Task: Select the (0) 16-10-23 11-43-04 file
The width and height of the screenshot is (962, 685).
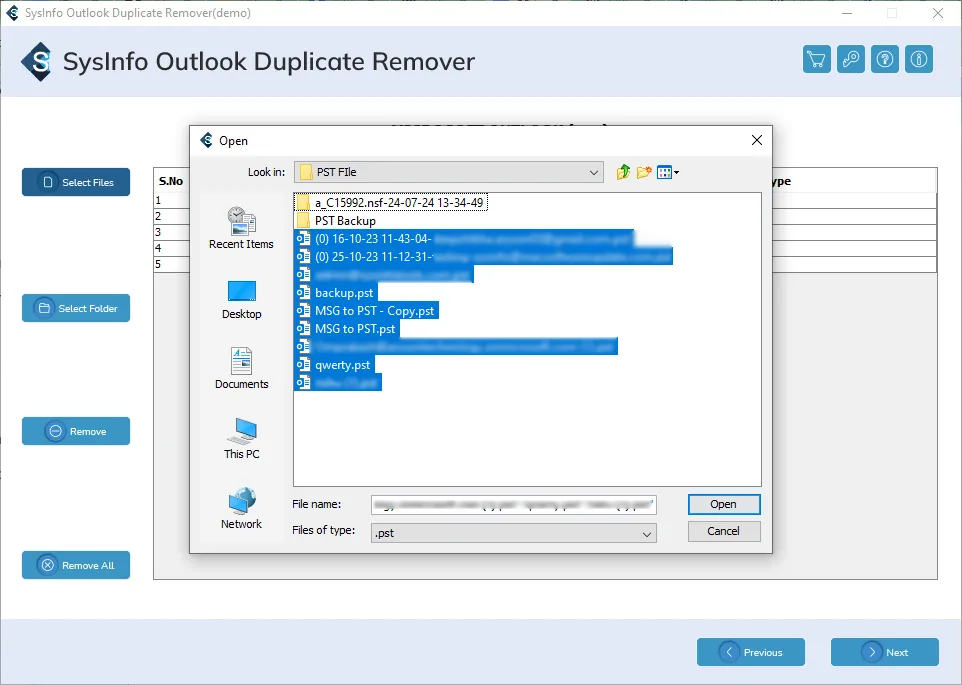Action: click(x=464, y=239)
